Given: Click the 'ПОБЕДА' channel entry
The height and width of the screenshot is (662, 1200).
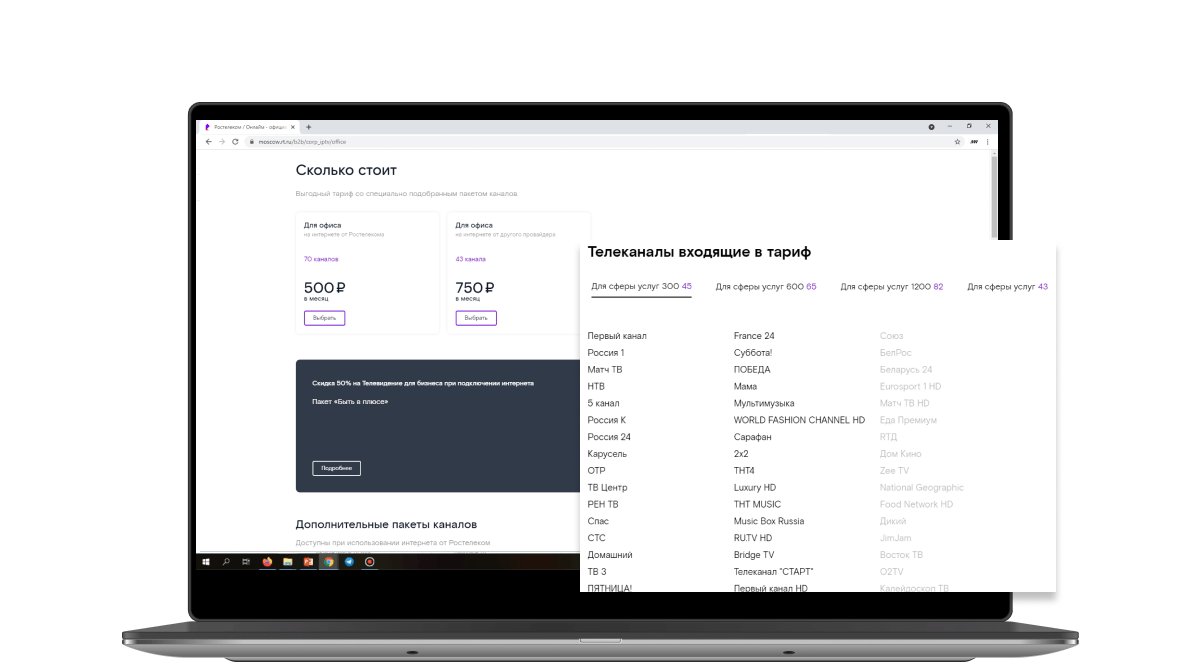Looking at the screenshot, I should coord(752,370).
